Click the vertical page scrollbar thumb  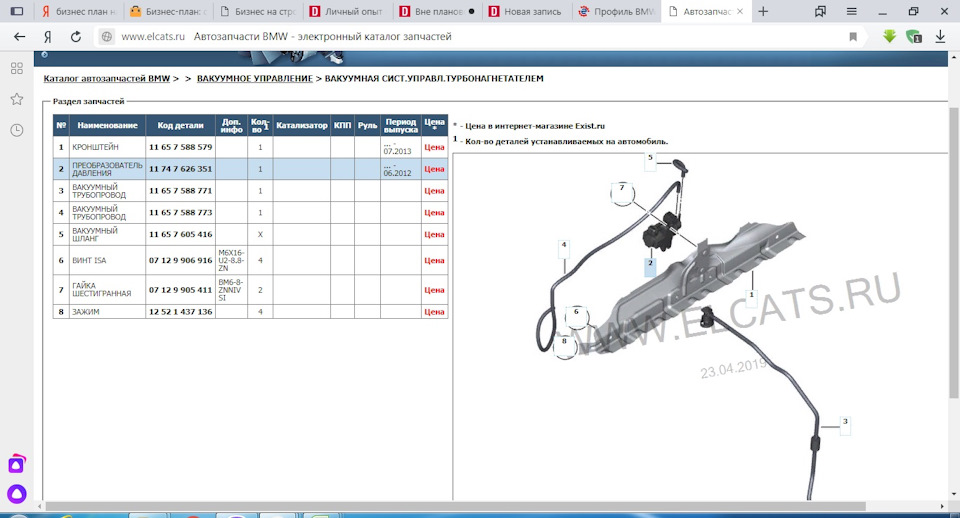[953, 252]
